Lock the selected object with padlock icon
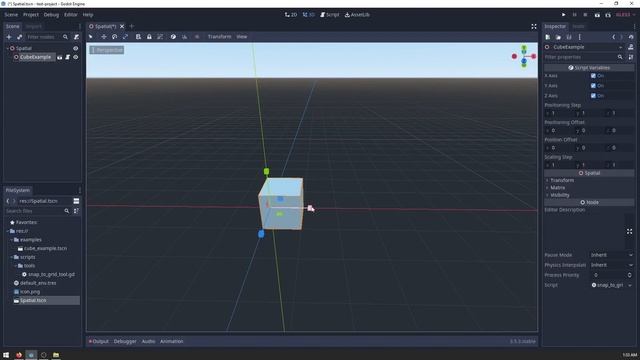640x360 pixels. 149,37
